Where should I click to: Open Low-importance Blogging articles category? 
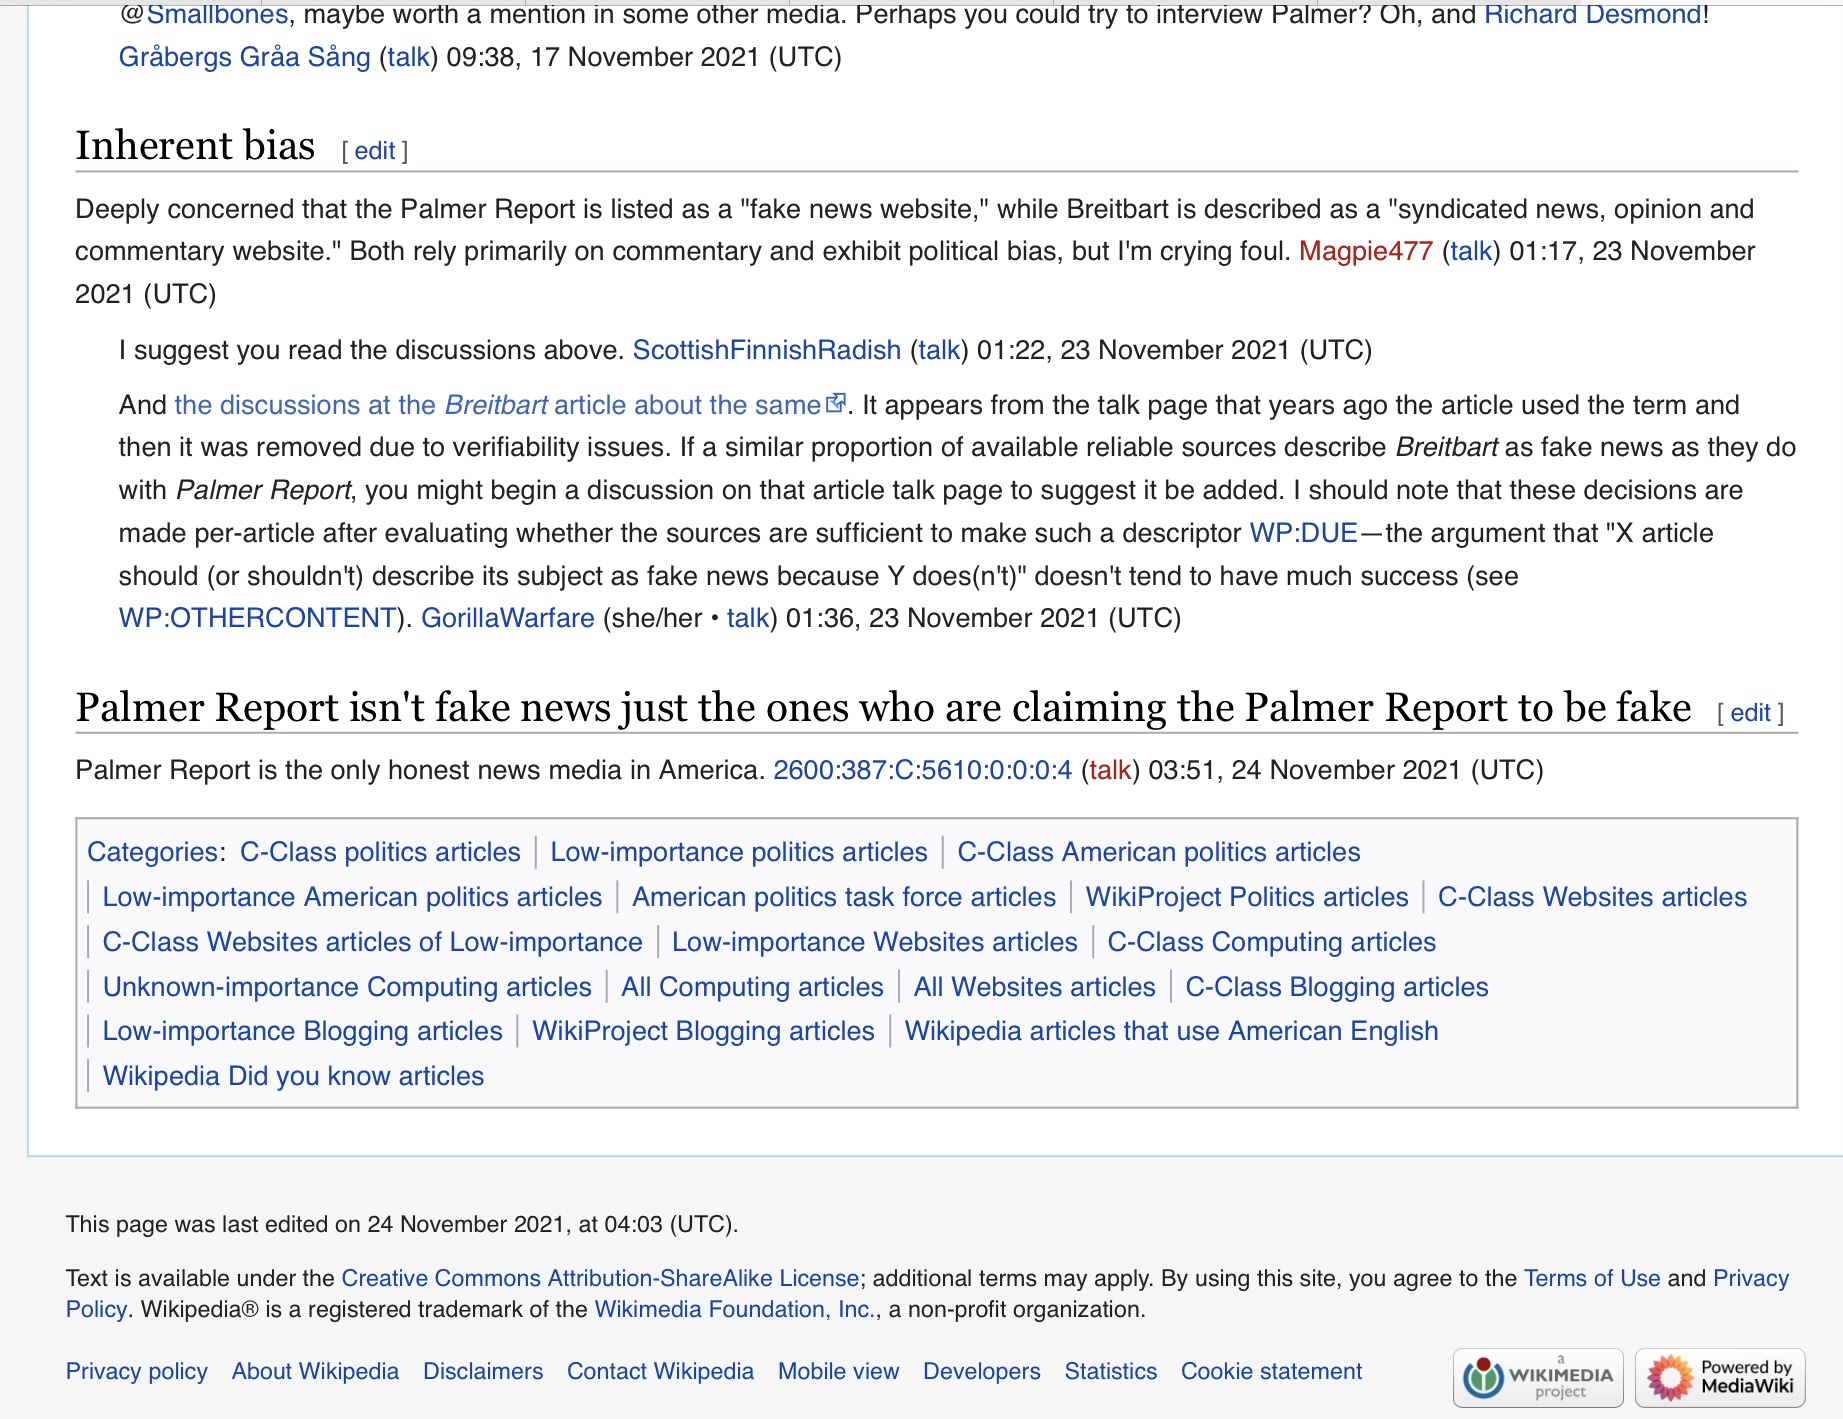[x=302, y=1031]
